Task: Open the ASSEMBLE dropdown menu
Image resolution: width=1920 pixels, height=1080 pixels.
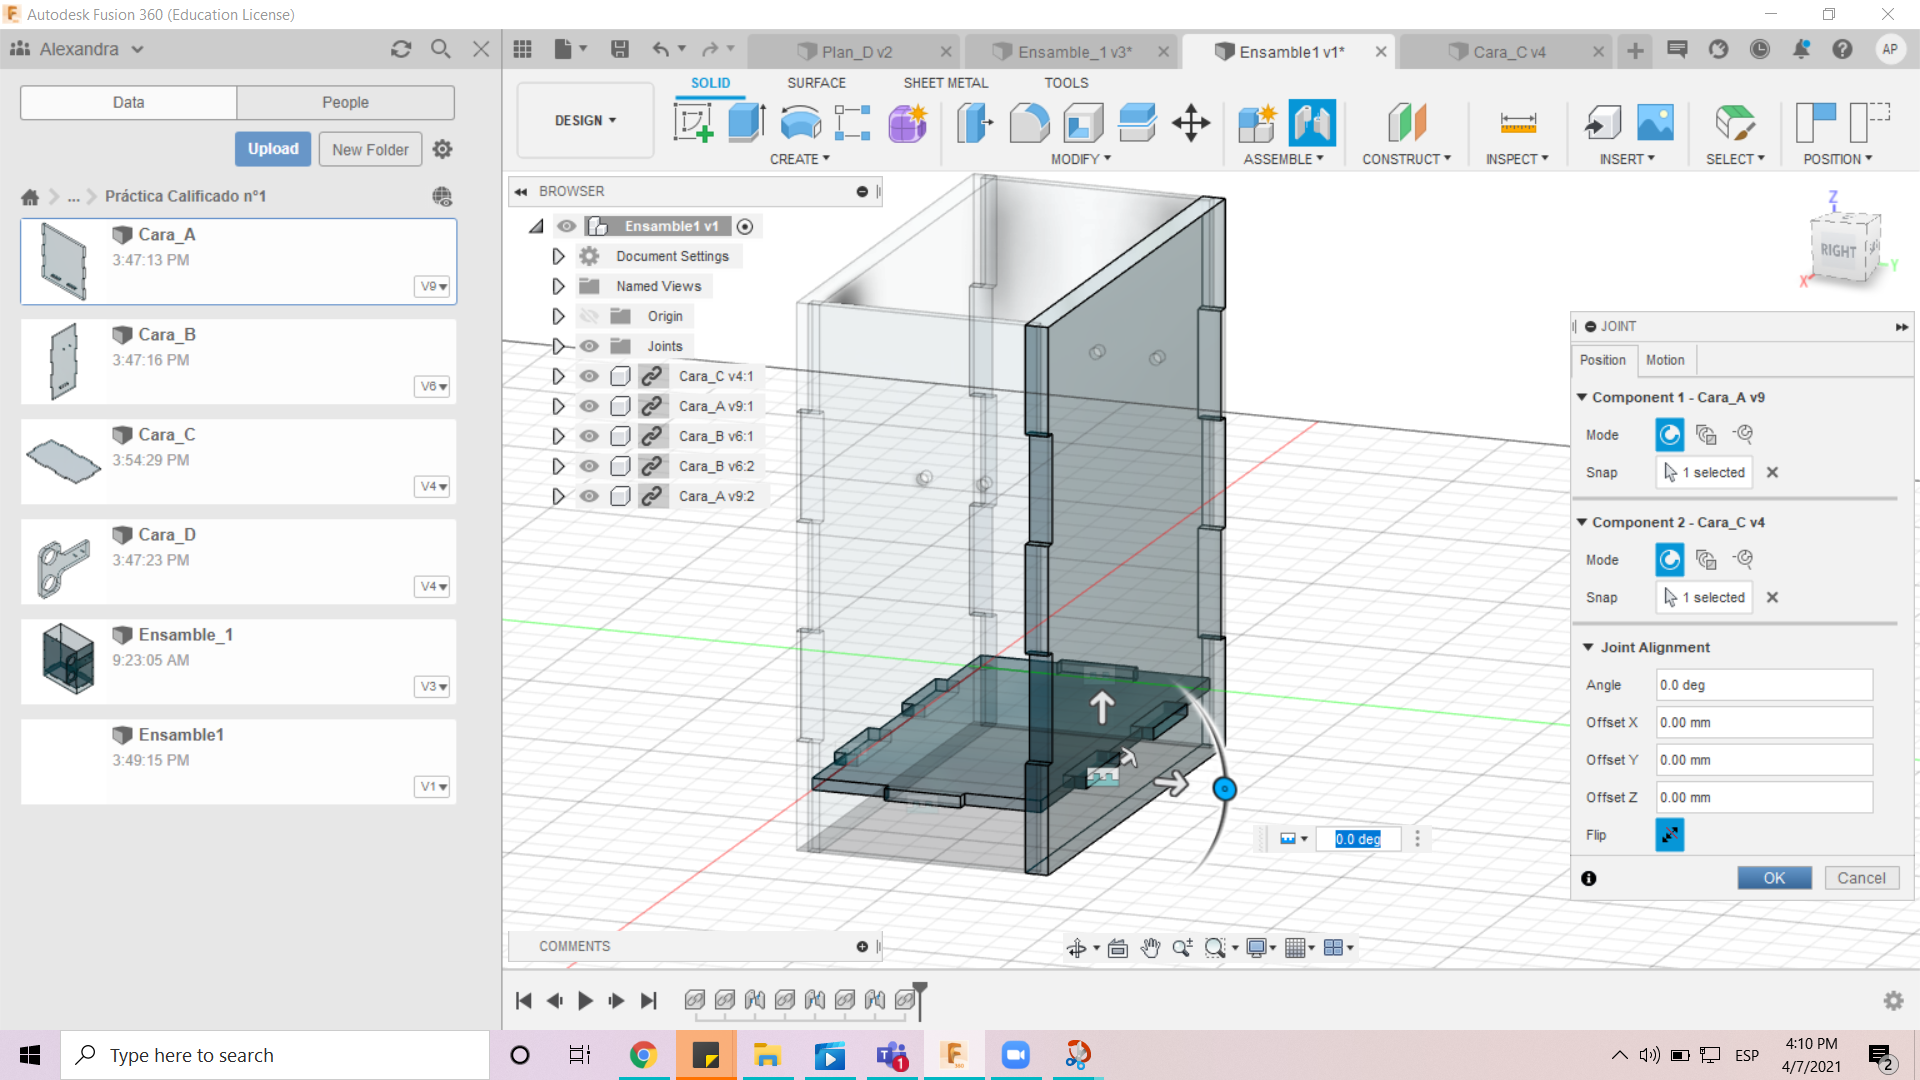Action: tap(1283, 159)
